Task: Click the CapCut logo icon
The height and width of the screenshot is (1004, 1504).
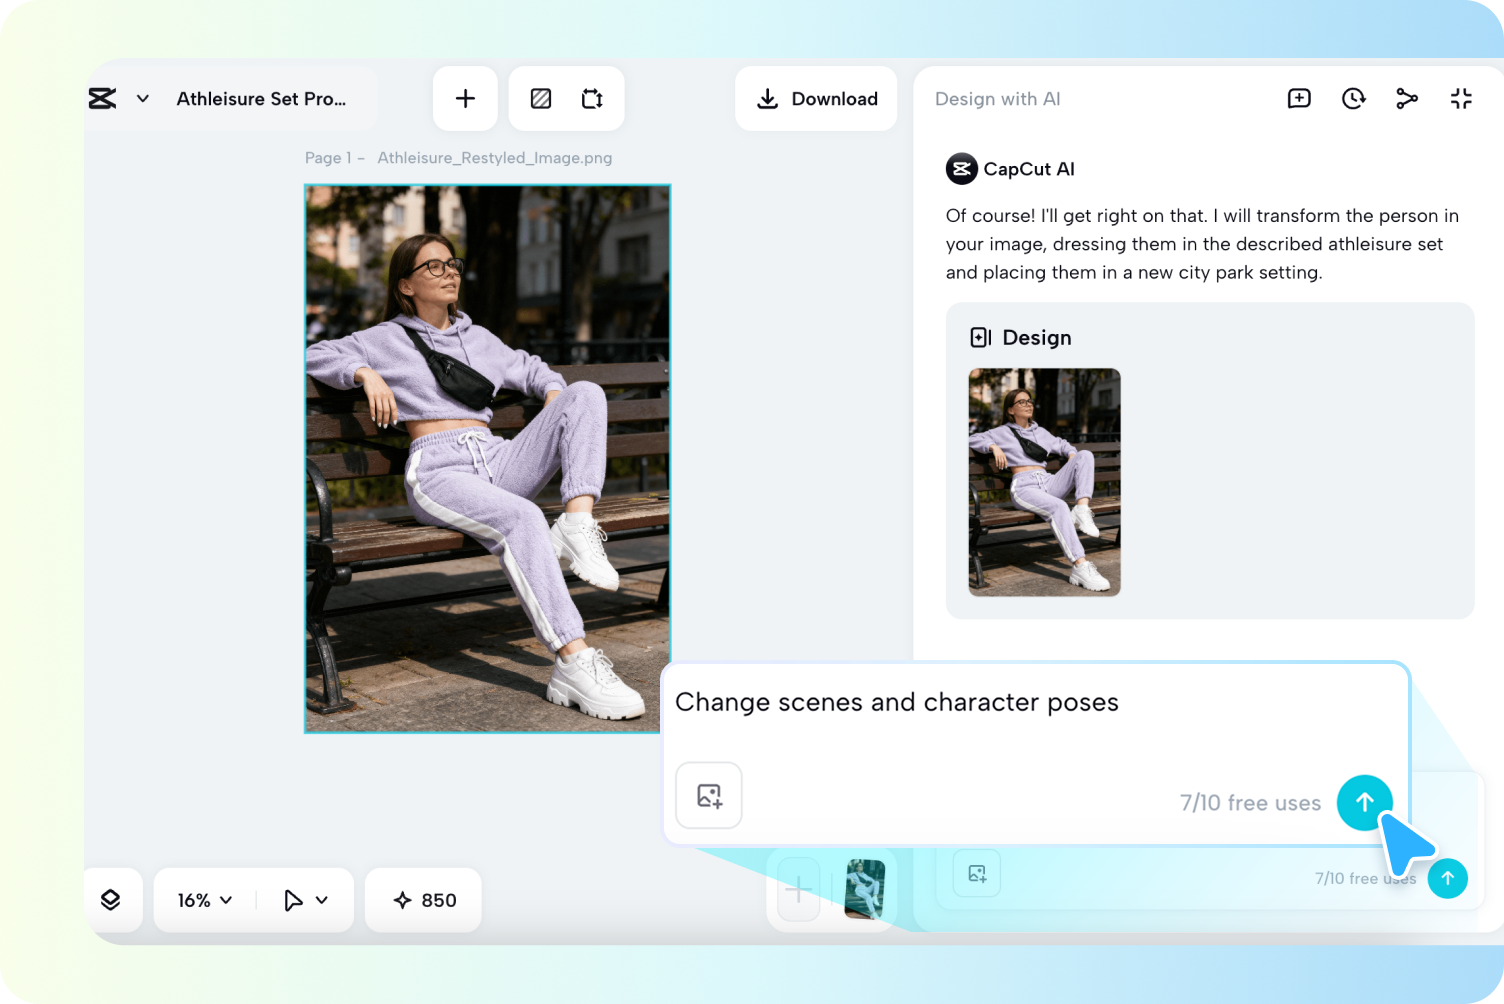Action: 102,98
